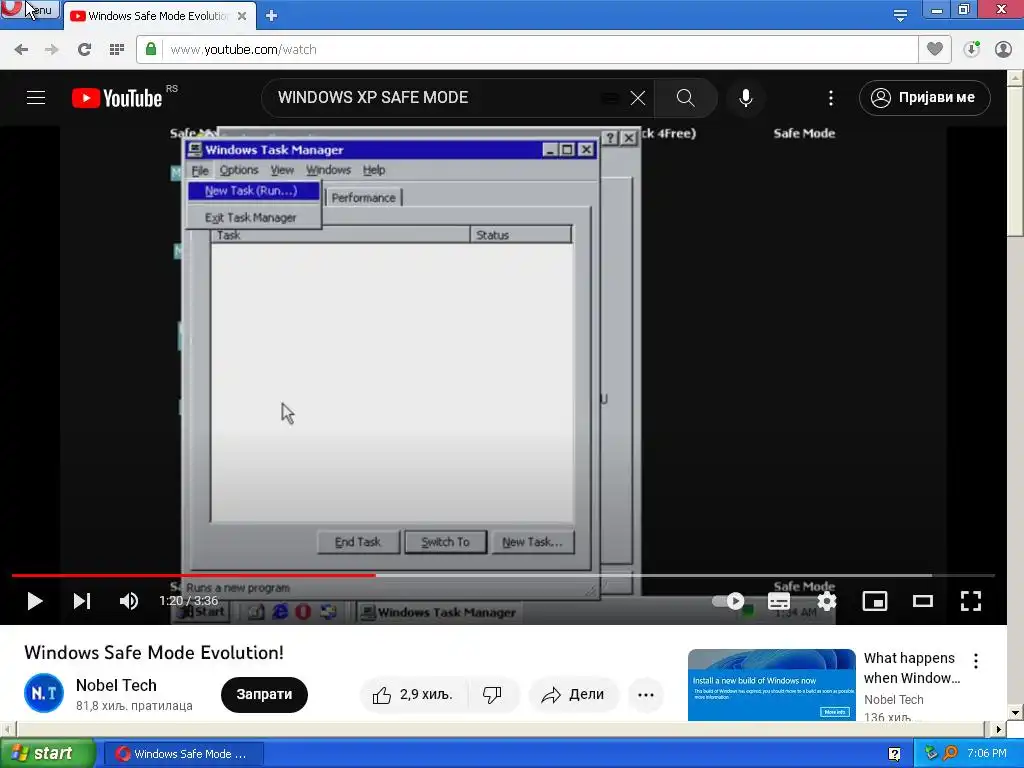Click the taskbar clock 7:06 PM
Image resolution: width=1024 pixels, height=768 pixels.
tap(987, 754)
